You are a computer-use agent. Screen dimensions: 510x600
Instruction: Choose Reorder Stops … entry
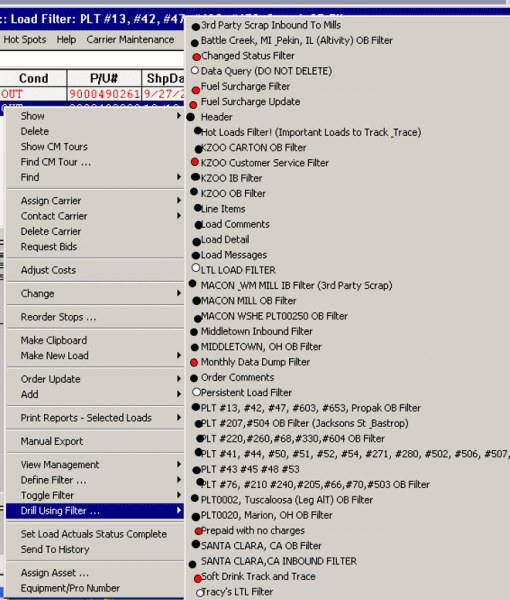pos(58,317)
